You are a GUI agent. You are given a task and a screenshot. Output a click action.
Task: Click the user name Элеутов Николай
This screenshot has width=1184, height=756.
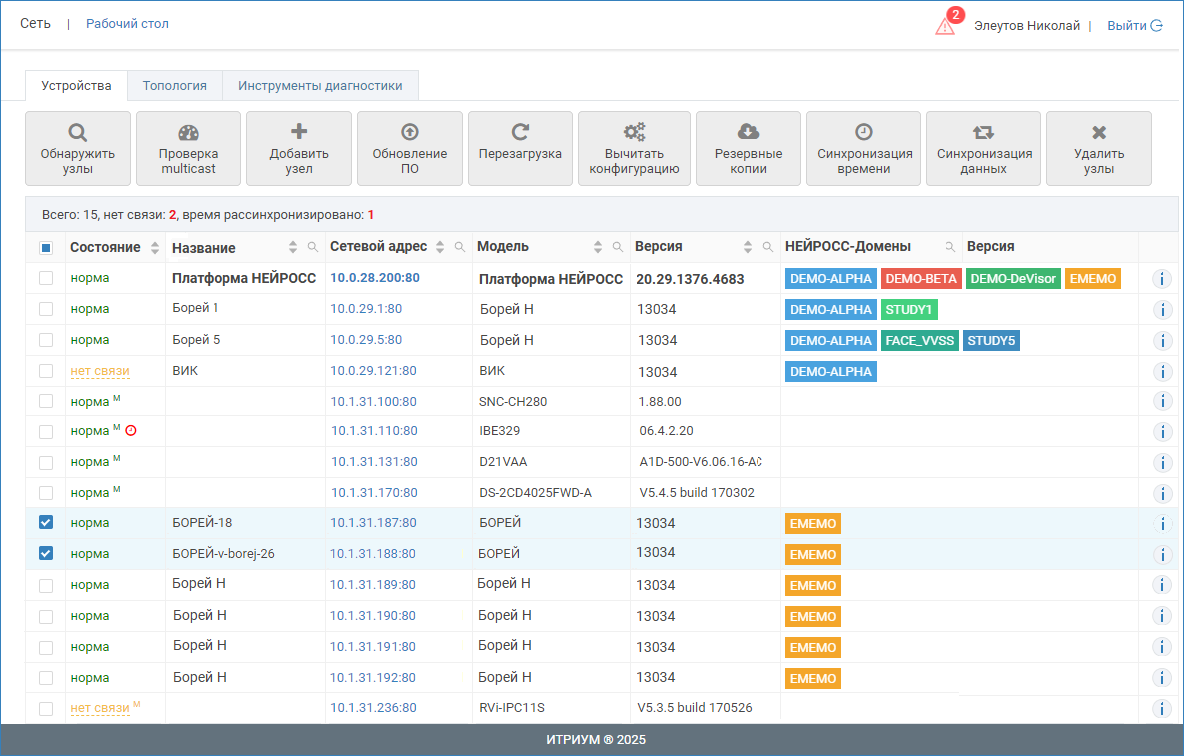(x=1027, y=26)
